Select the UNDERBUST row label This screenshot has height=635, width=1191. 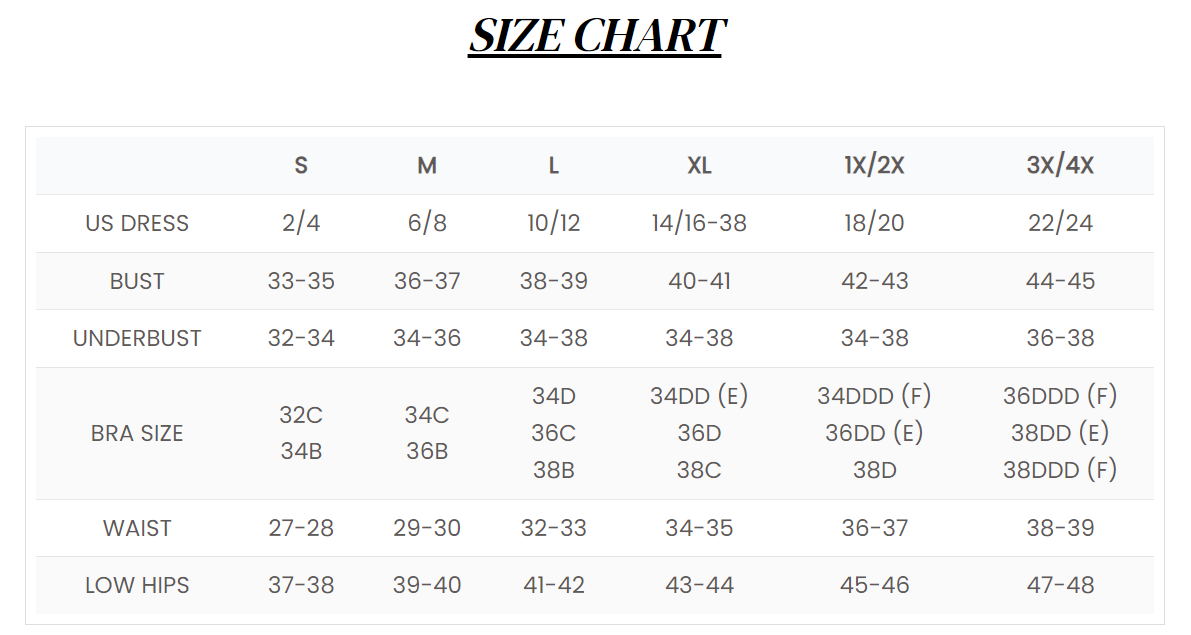(x=137, y=338)
